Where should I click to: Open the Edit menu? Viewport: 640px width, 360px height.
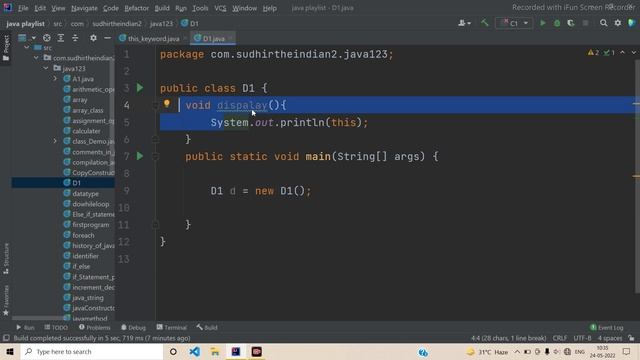pos(40,8)
